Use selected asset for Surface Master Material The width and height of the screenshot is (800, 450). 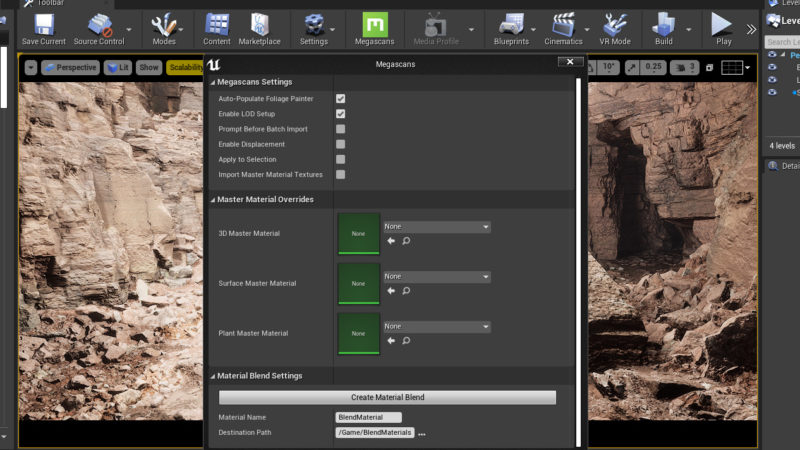(391, 291)
